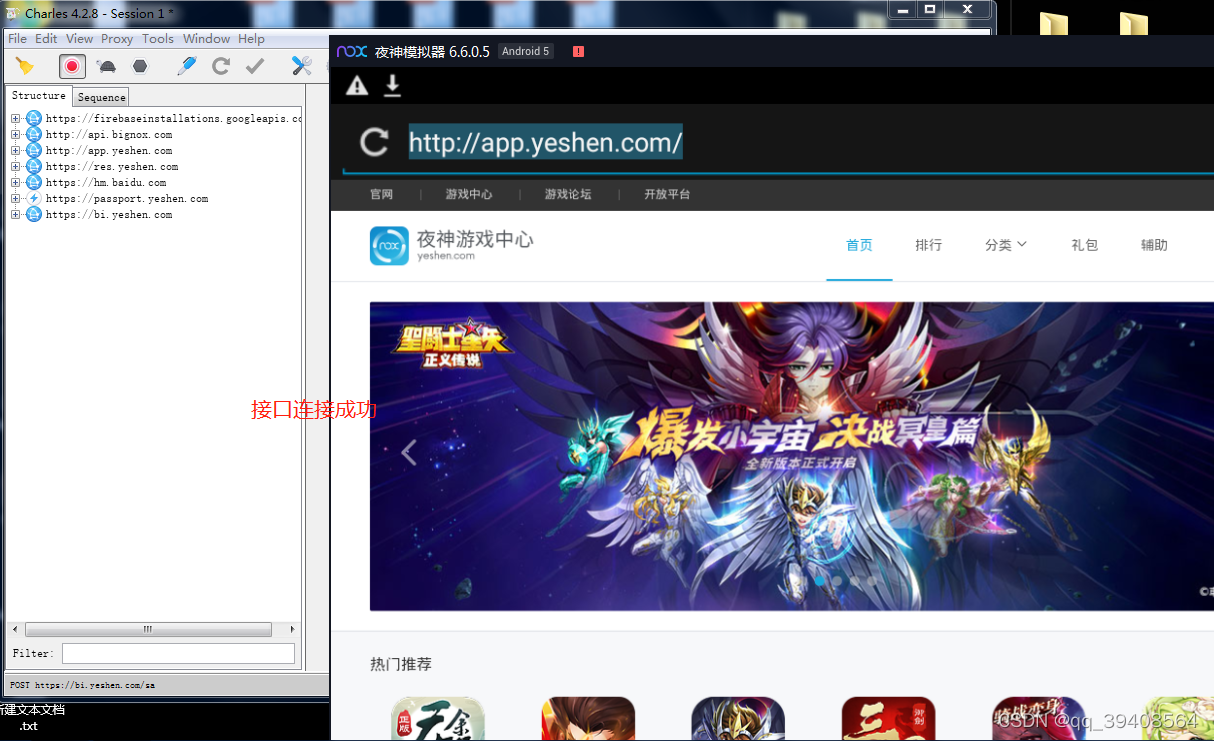Open the 官网 link in top nav

click(x=381, y=194)
